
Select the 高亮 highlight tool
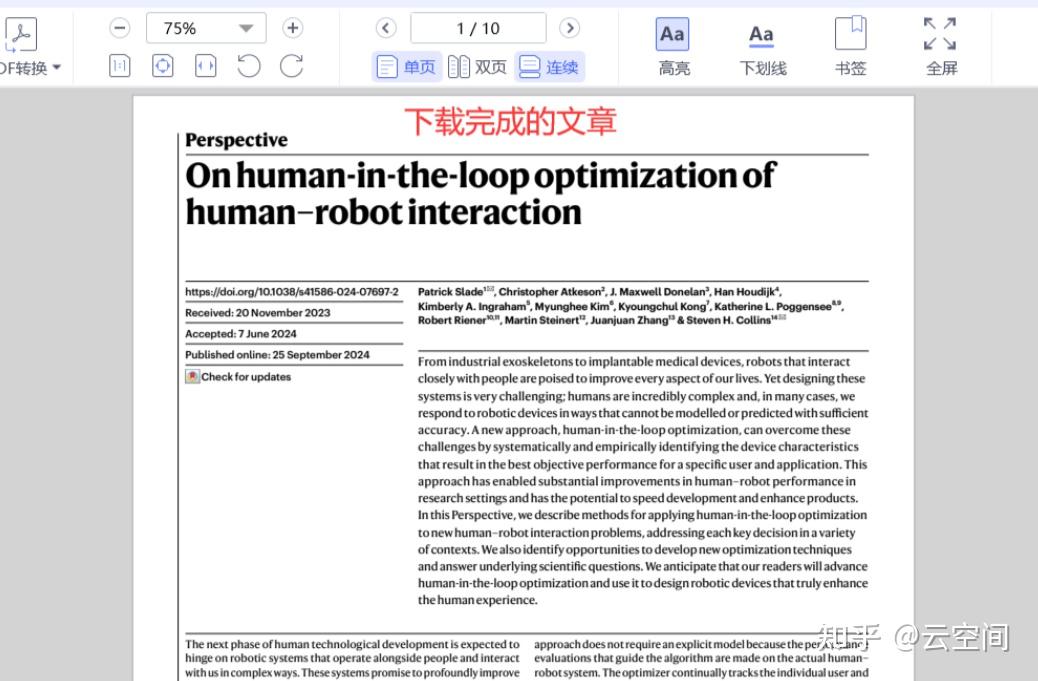click(673, 48)
